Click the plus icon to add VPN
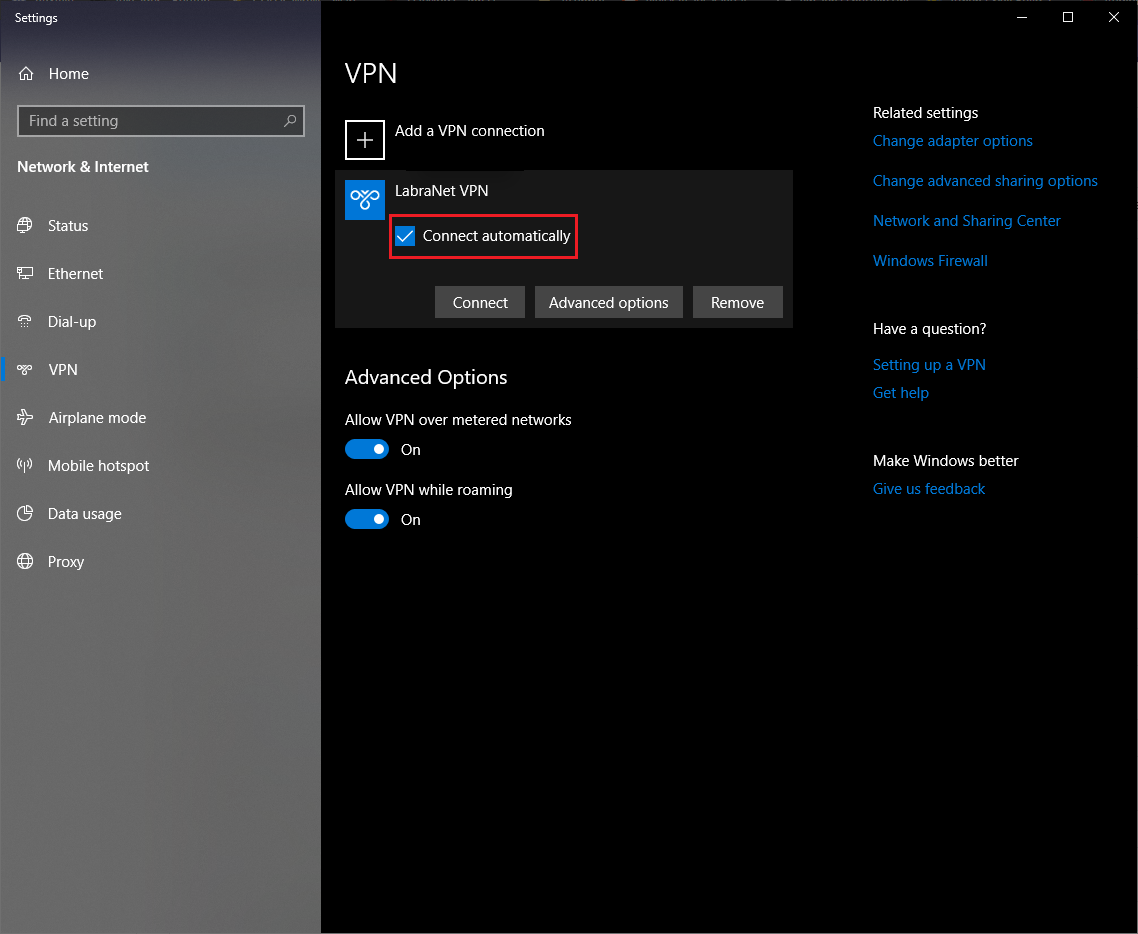The width and height of the screenshot is (1138, 934). click(x=364, y=139)
